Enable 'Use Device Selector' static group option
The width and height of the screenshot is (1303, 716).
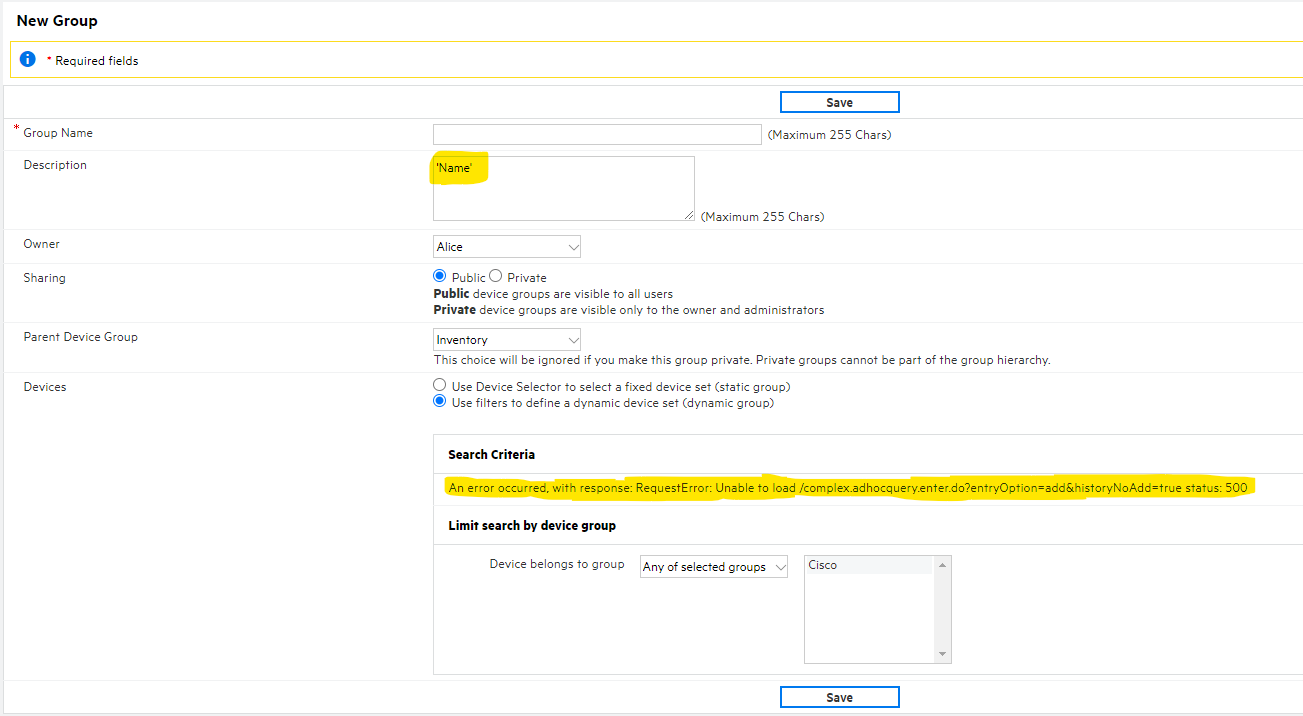pyautogui.click(x=439, y=384)
